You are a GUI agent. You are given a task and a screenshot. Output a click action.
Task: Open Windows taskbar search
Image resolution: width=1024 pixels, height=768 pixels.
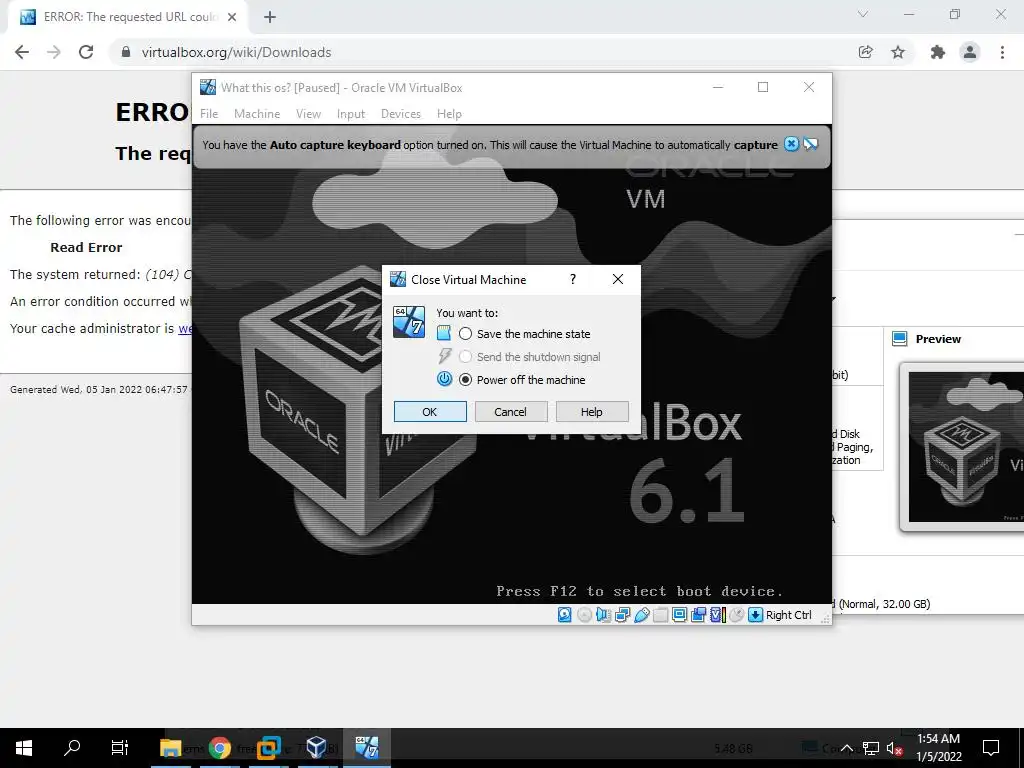click(x=72, y=748)
